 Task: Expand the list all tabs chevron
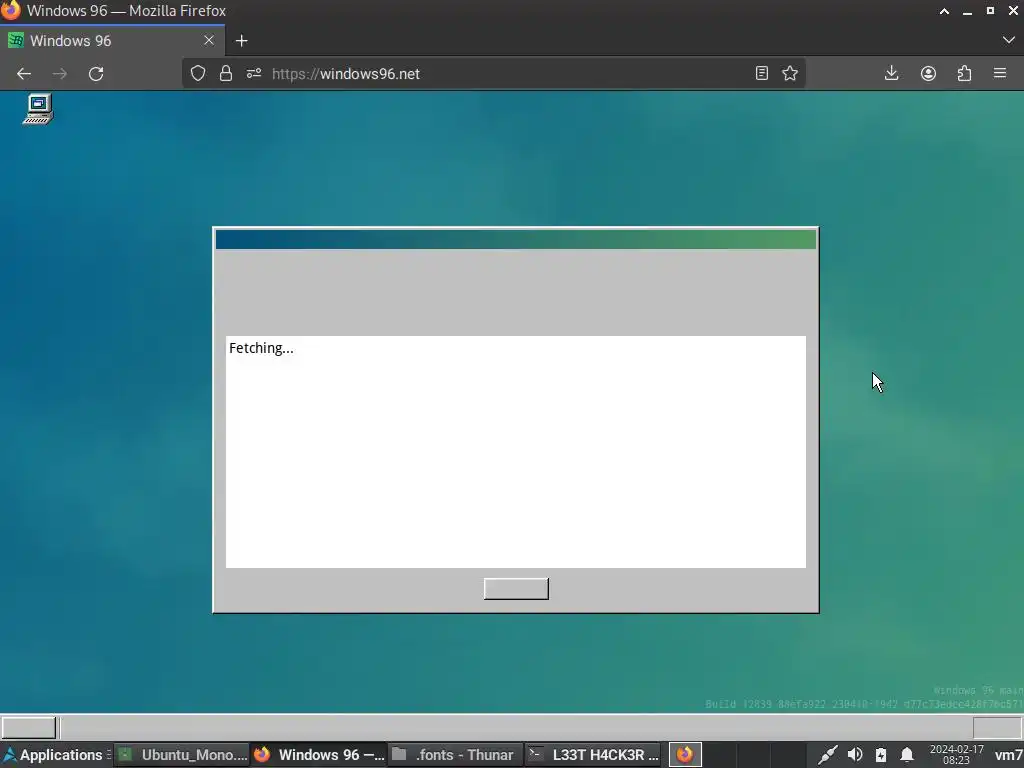[1008, 40]
